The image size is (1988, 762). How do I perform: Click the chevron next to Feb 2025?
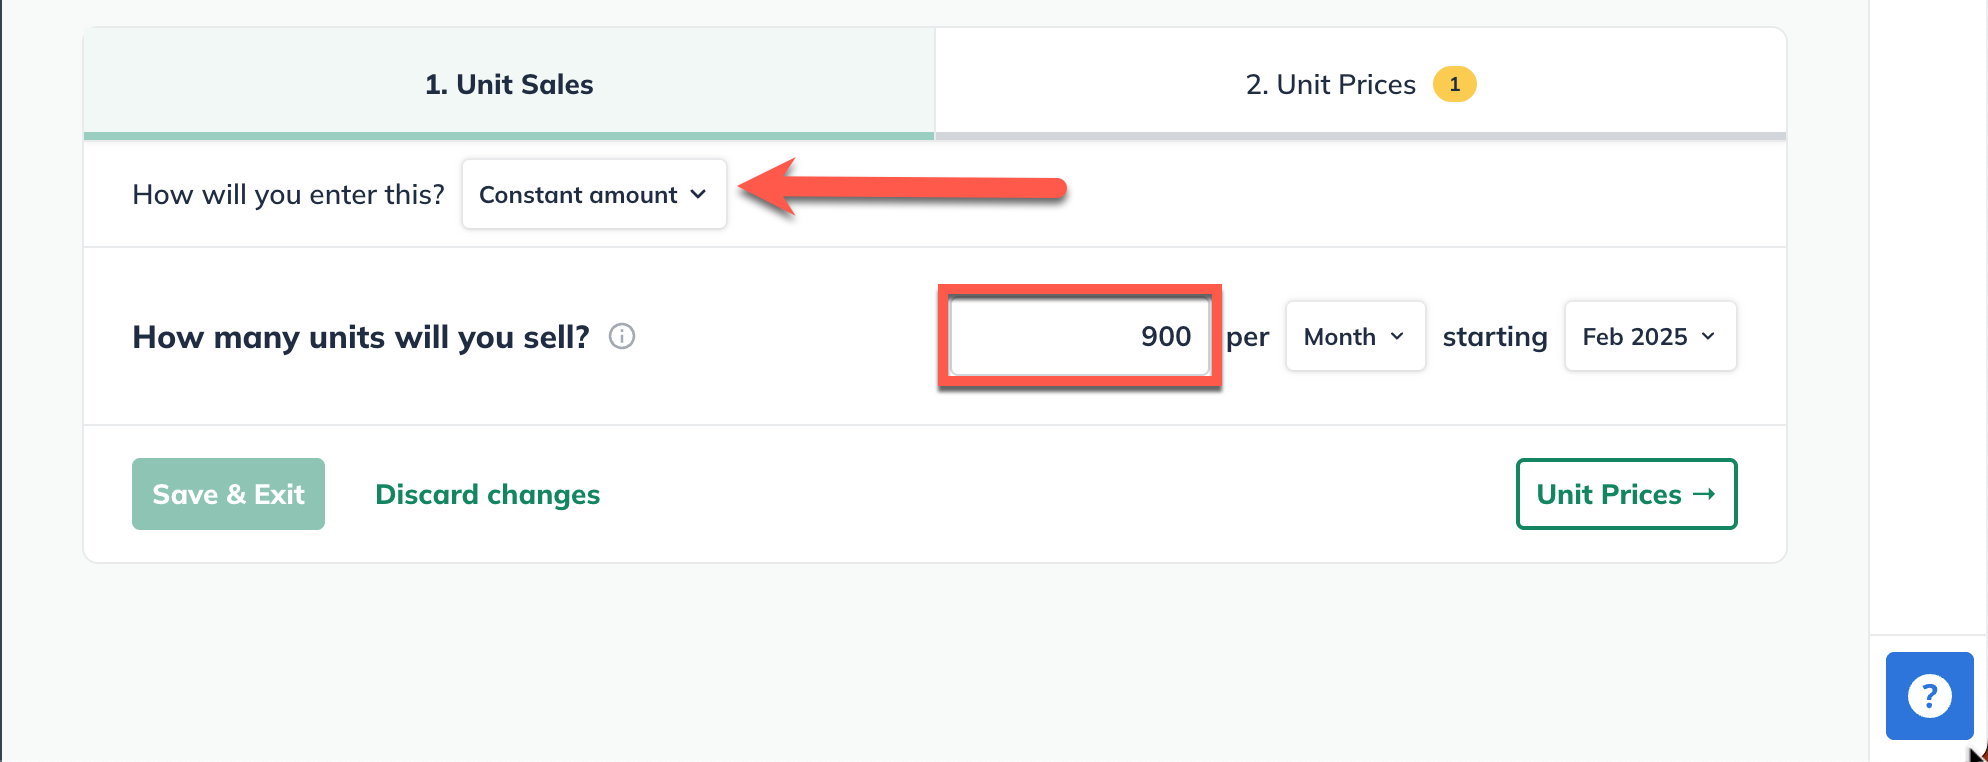(x=1708, y=336)
